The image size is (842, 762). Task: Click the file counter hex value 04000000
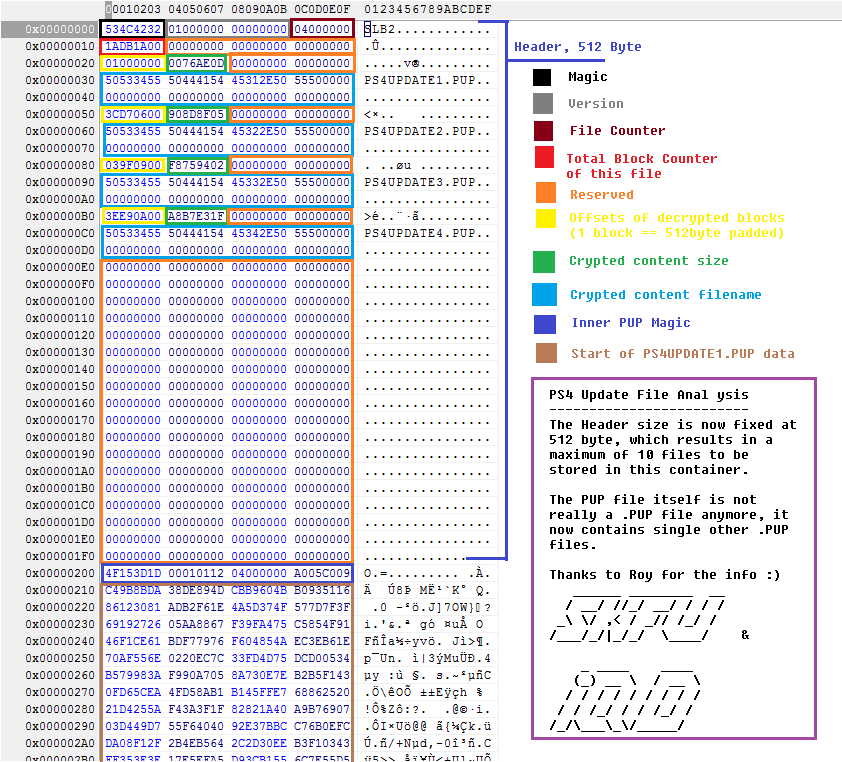[322, 29]
